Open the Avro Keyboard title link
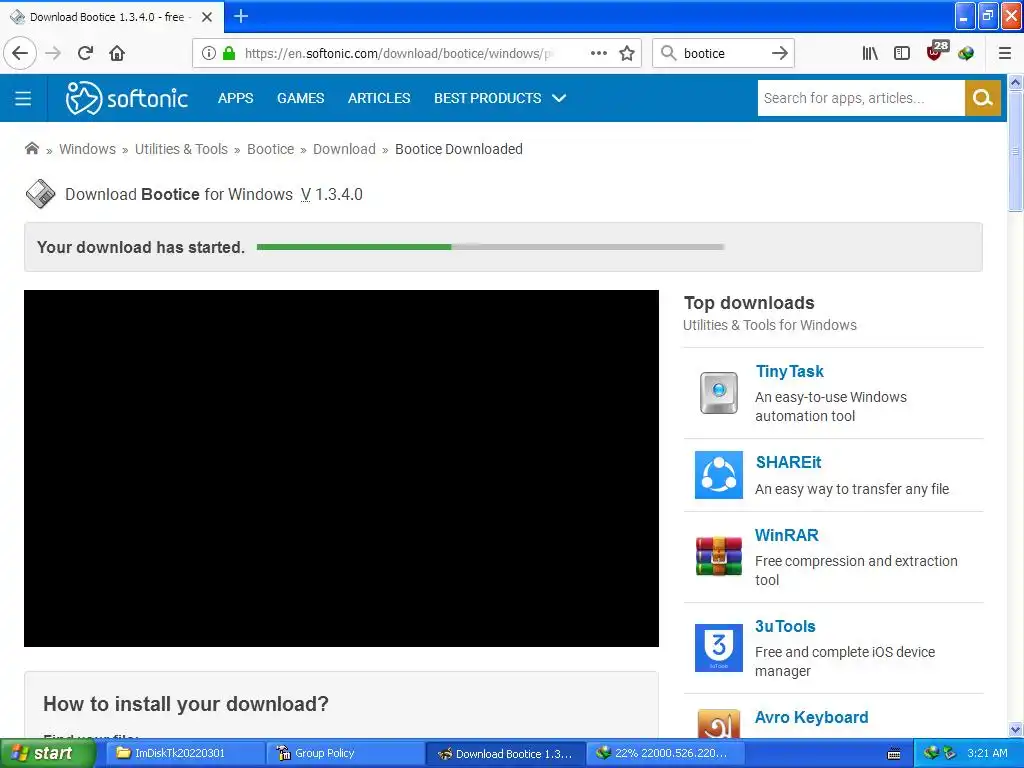 (811, 717)
